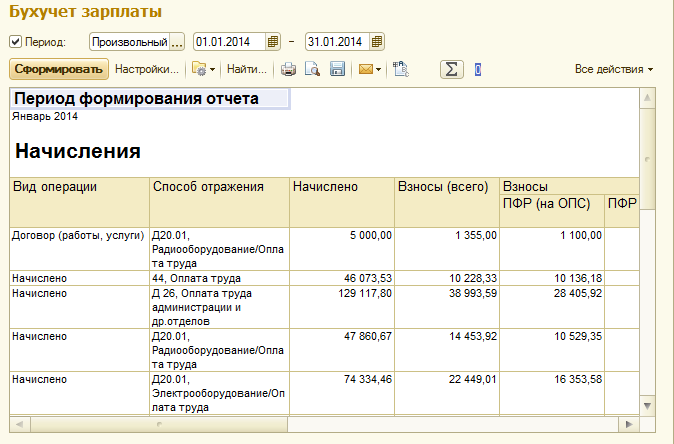Click the start date field 01.01.2014

[230, 42]
